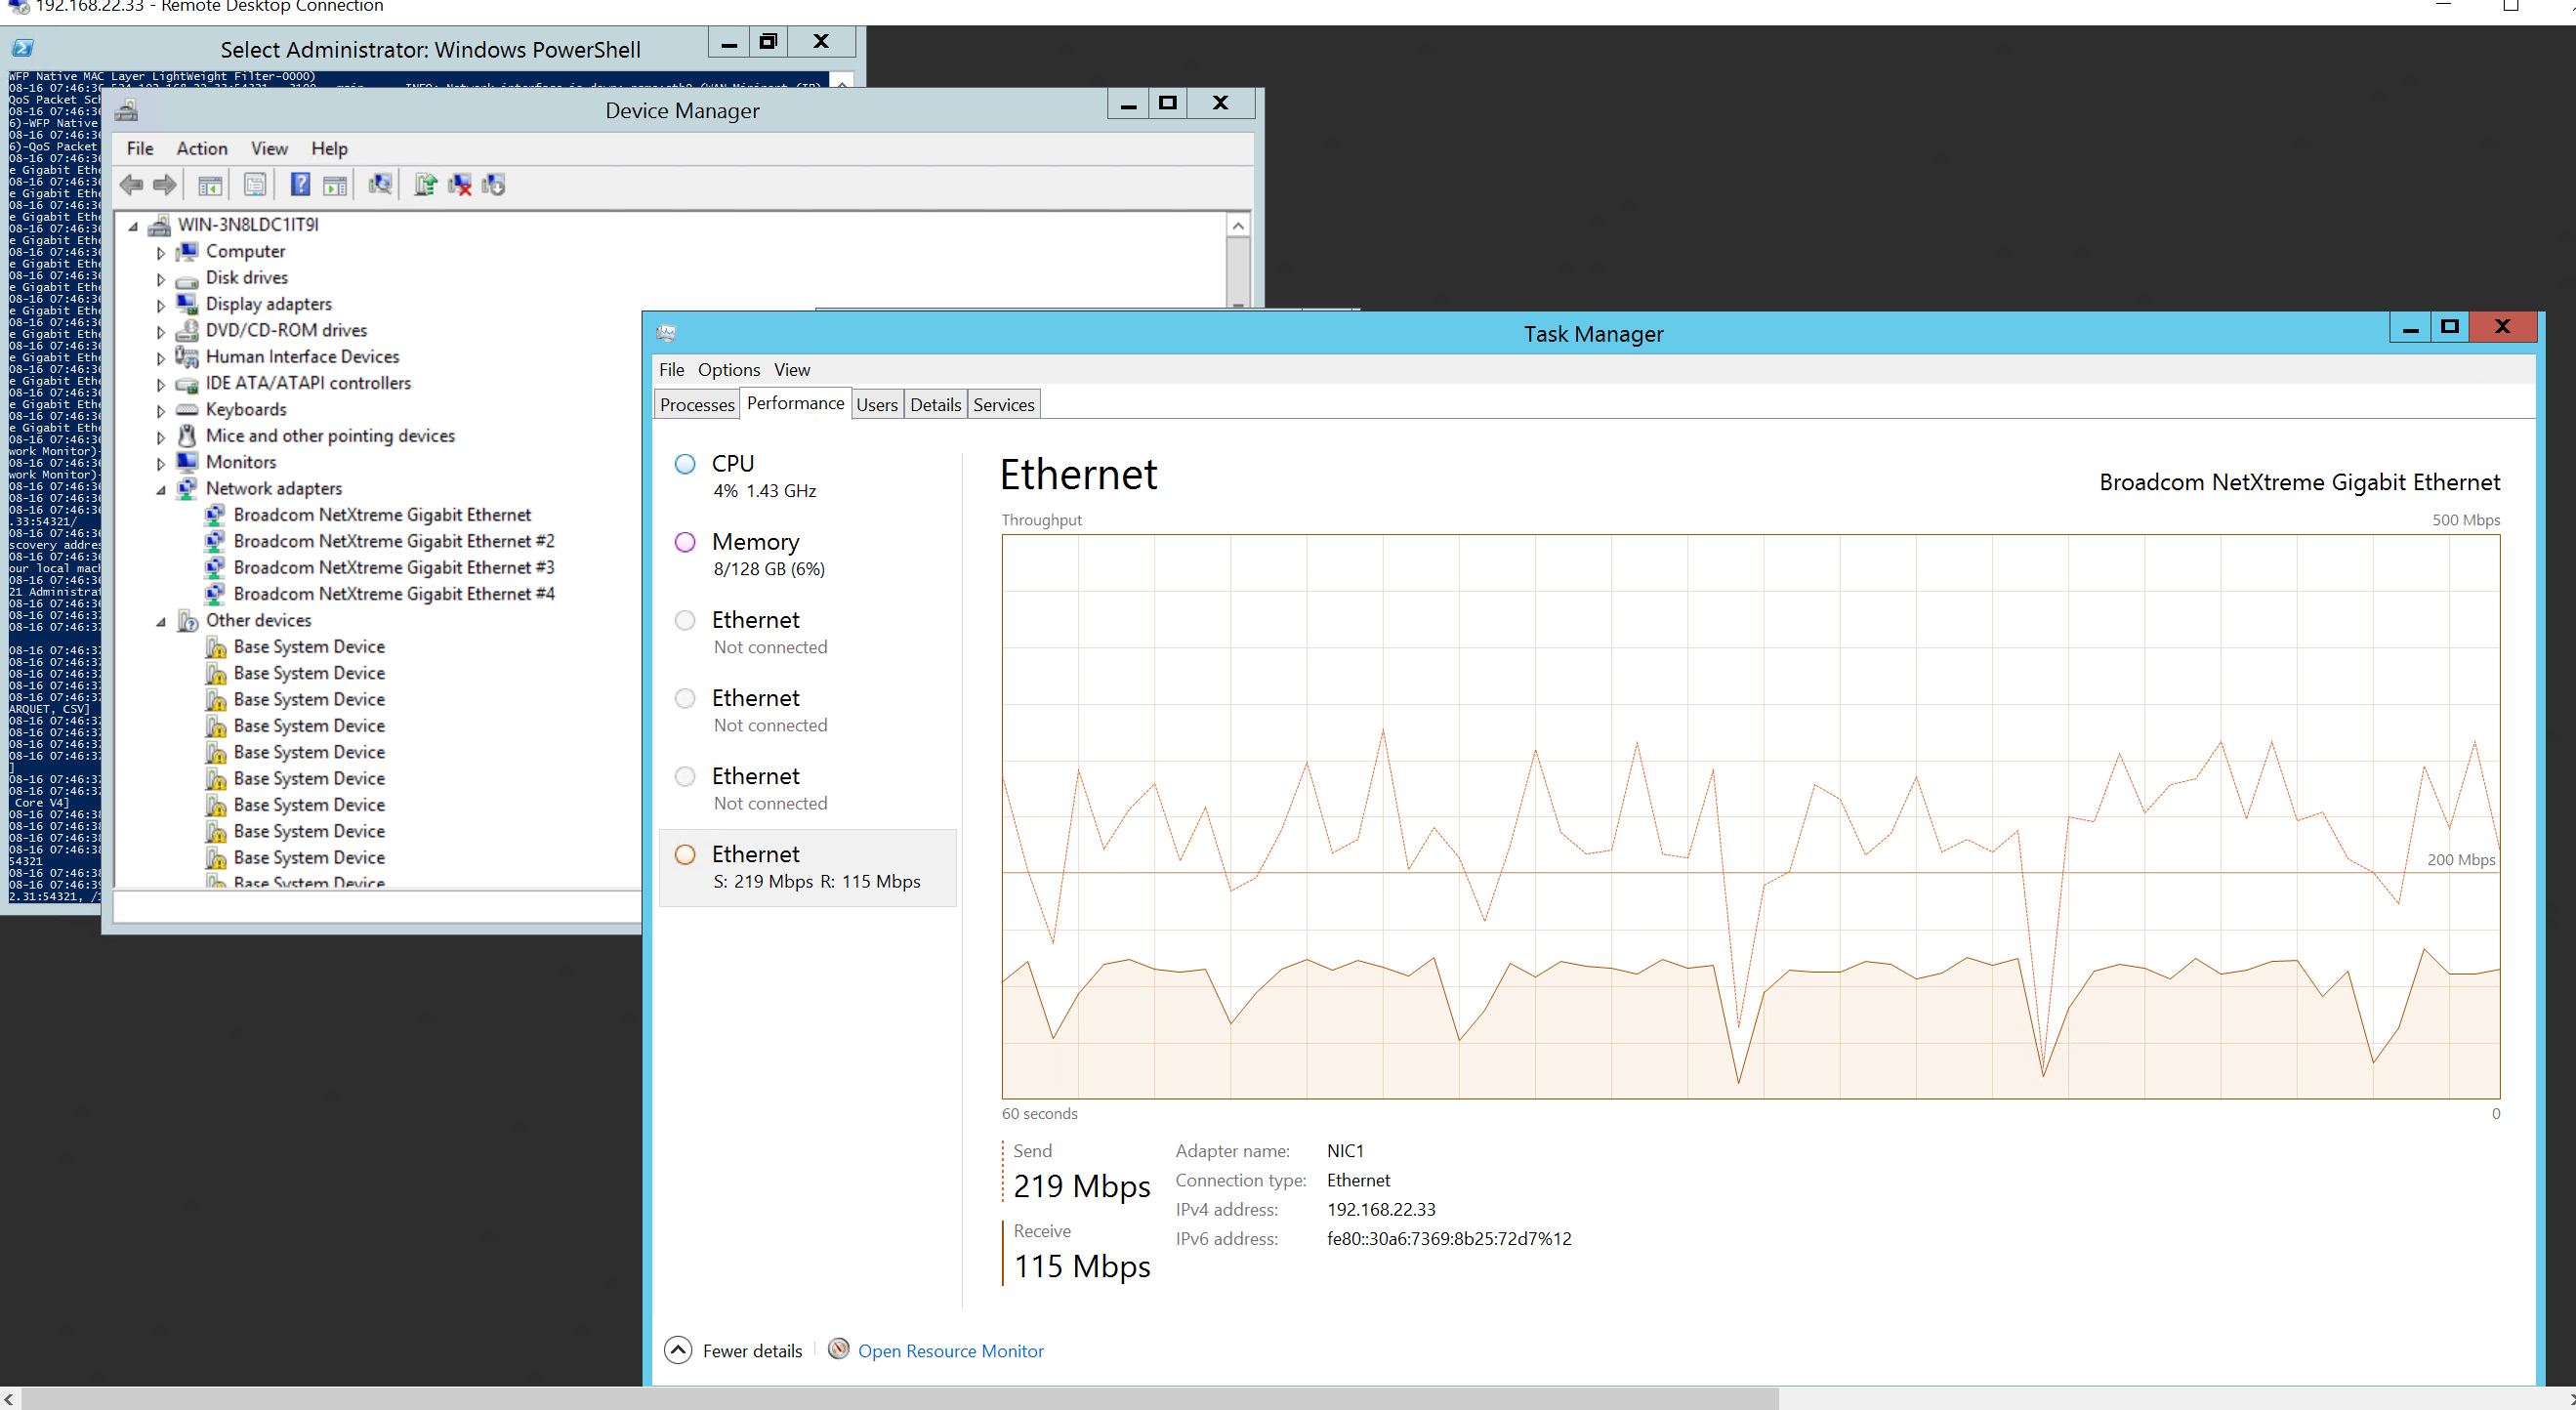Viewport: 2576px width, 1410px height.
Task: Click the Properties icon in Device Manager toolbar
Action: click(255, 184)
